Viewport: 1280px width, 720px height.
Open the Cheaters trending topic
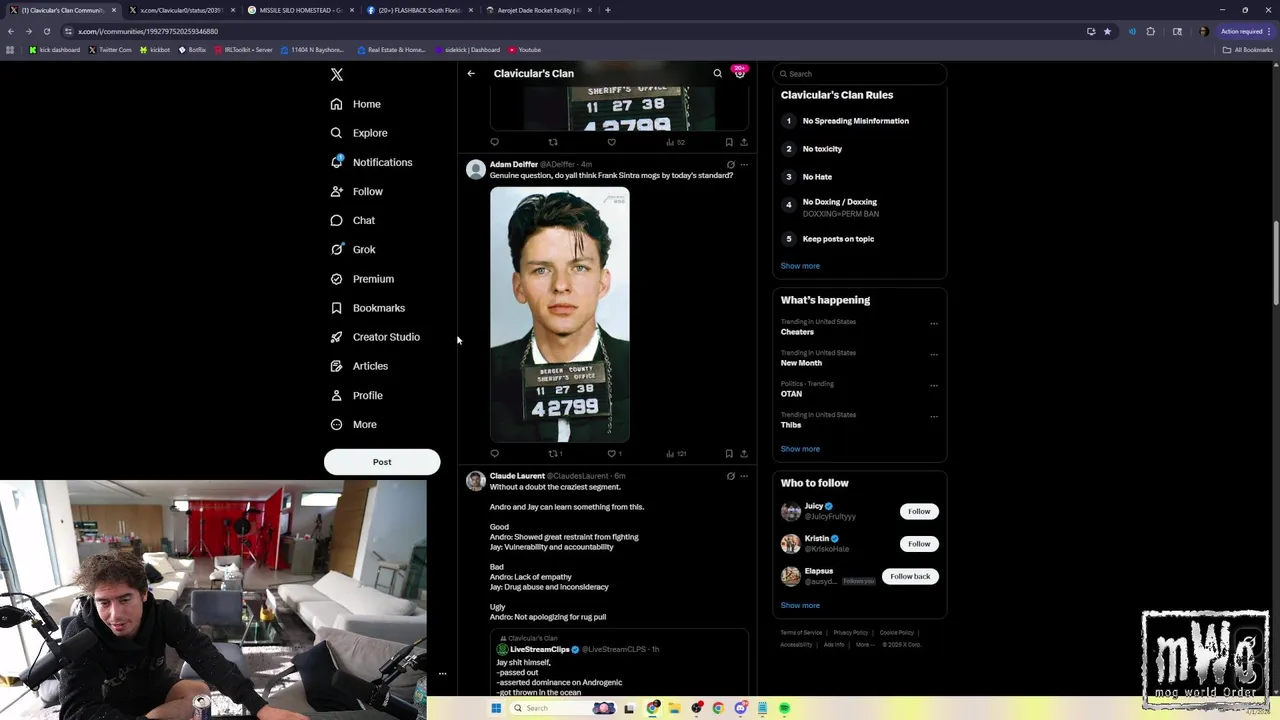(797, 332)
